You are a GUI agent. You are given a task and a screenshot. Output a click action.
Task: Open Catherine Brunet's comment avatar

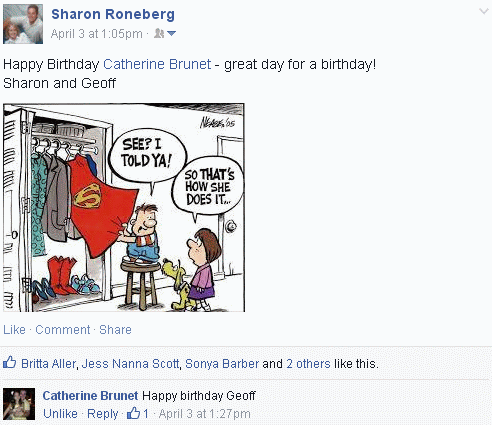click(x=19, y=404)
